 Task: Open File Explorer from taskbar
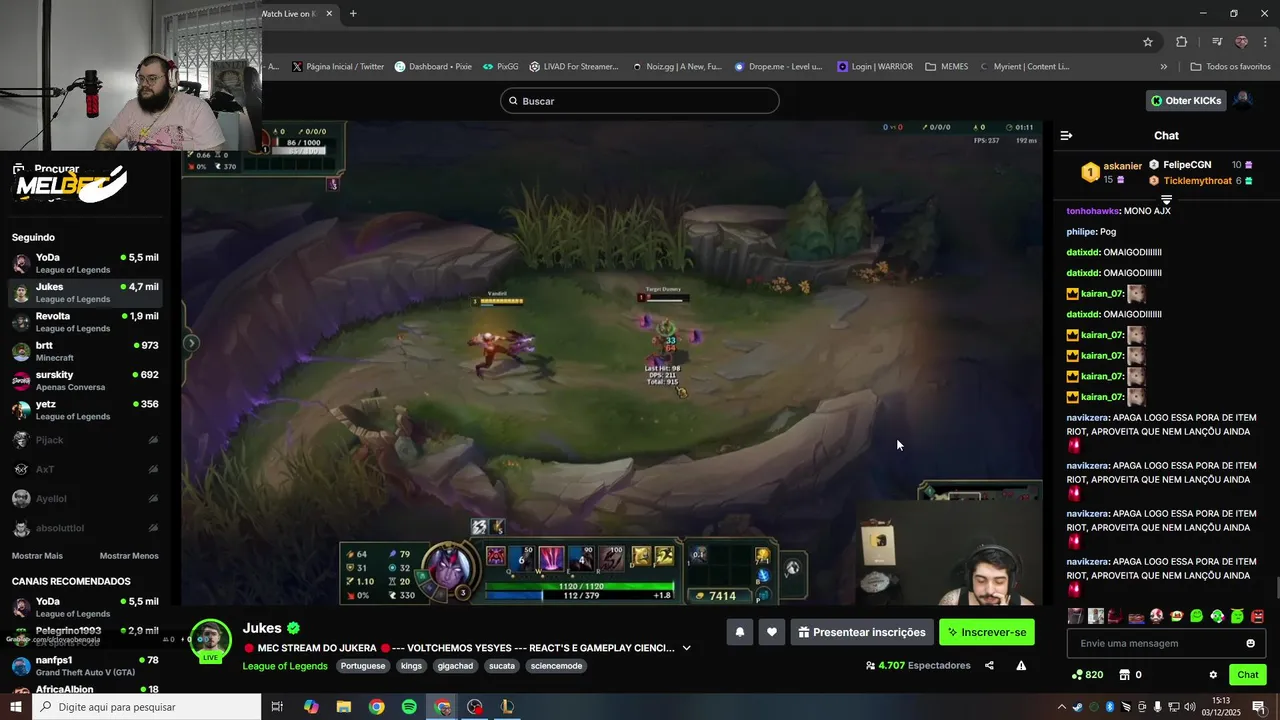click(x=343, y=707)
